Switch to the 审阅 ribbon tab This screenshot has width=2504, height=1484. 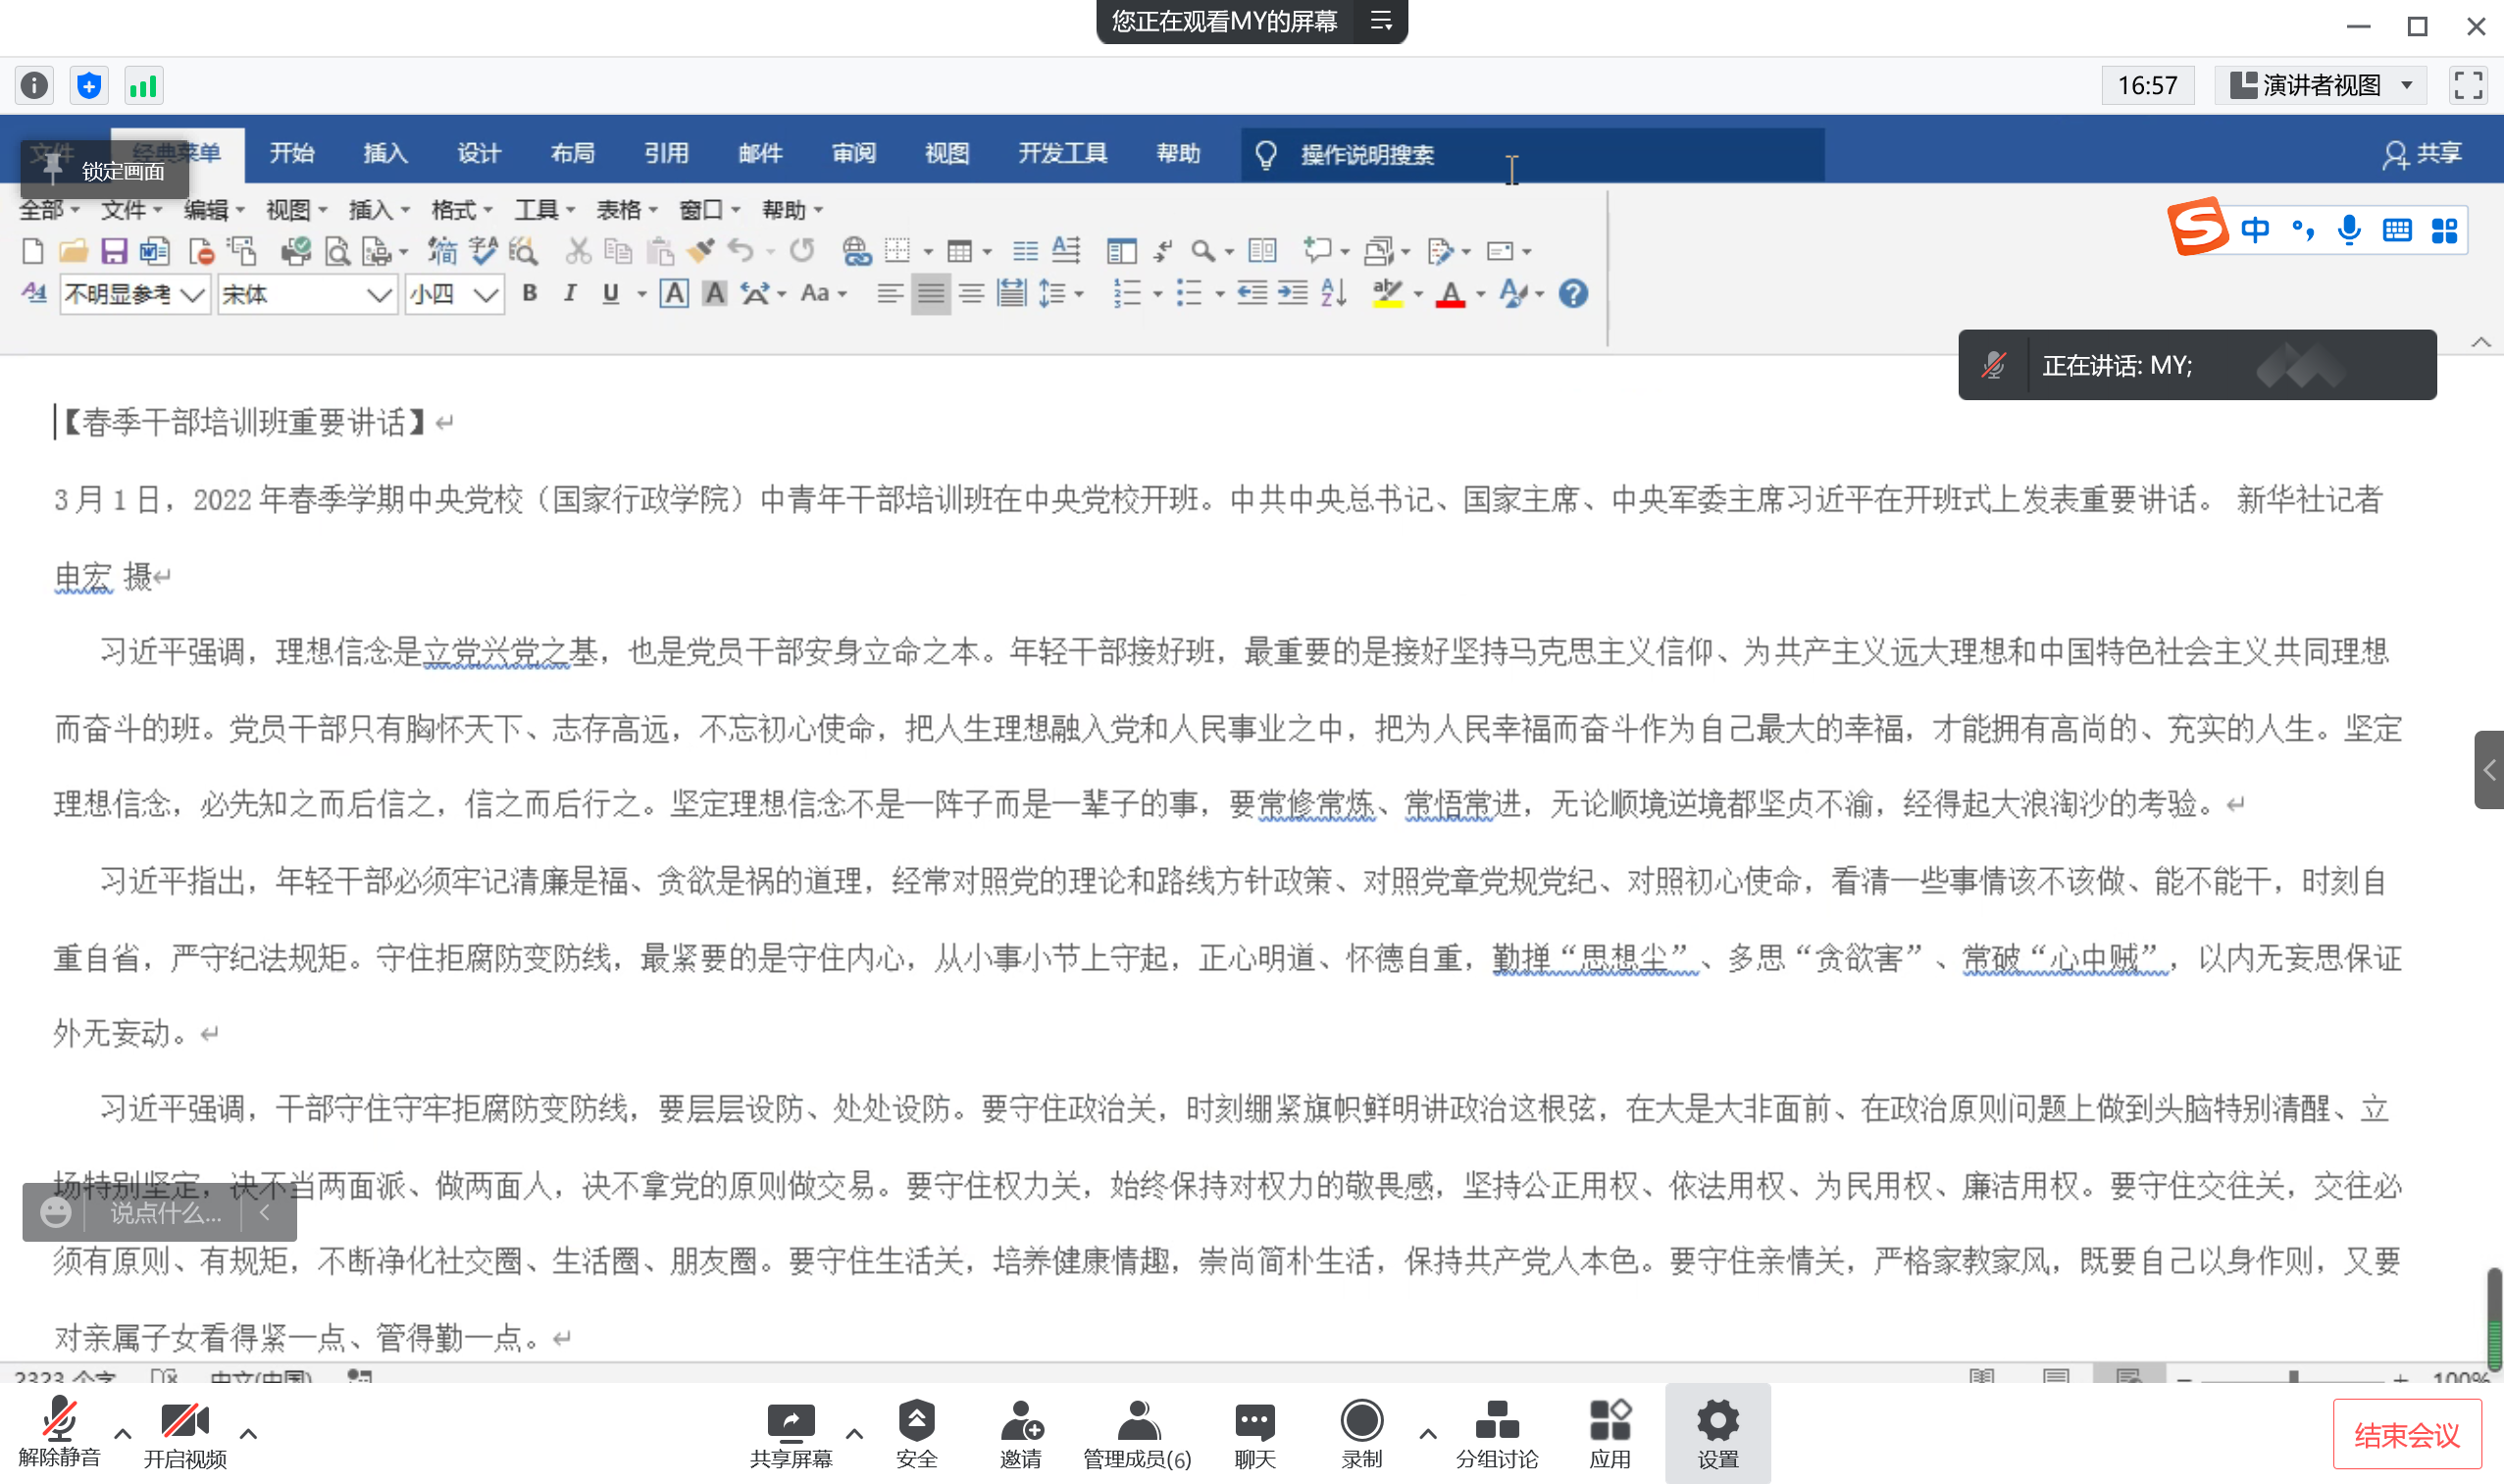pyautogui.click(x=853, y=154)
